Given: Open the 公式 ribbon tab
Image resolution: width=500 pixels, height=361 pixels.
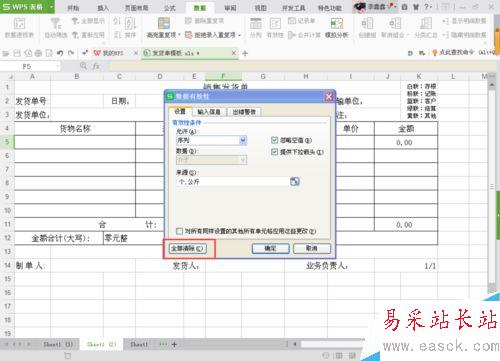Looking at the screenshot, I should [x=169, y=8].
